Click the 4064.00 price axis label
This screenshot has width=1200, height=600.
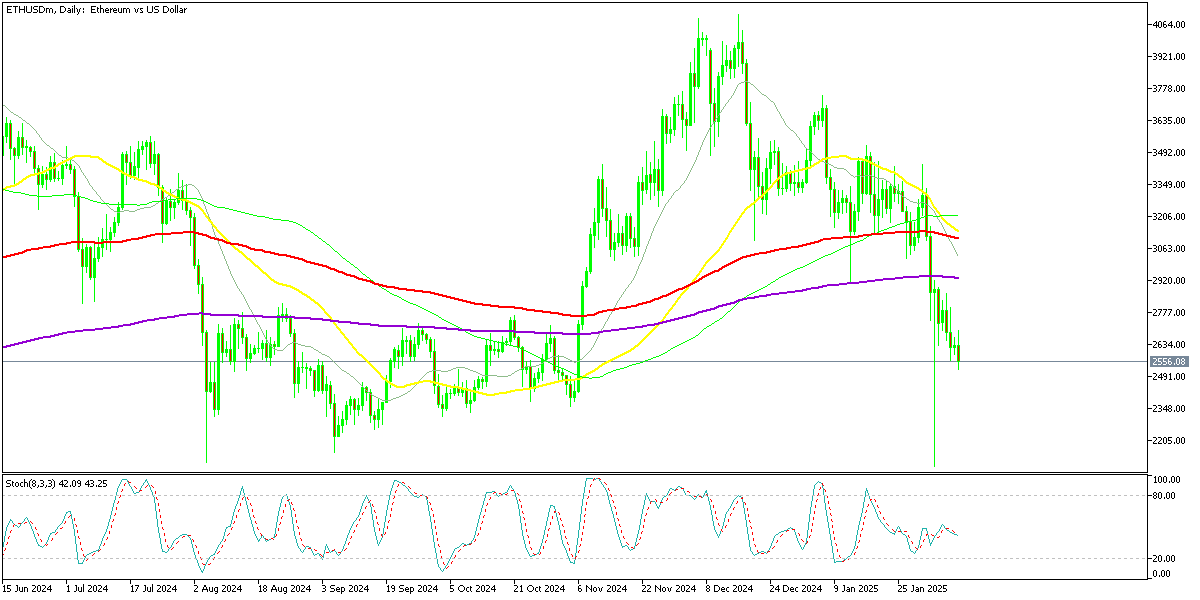[1169, 25]
